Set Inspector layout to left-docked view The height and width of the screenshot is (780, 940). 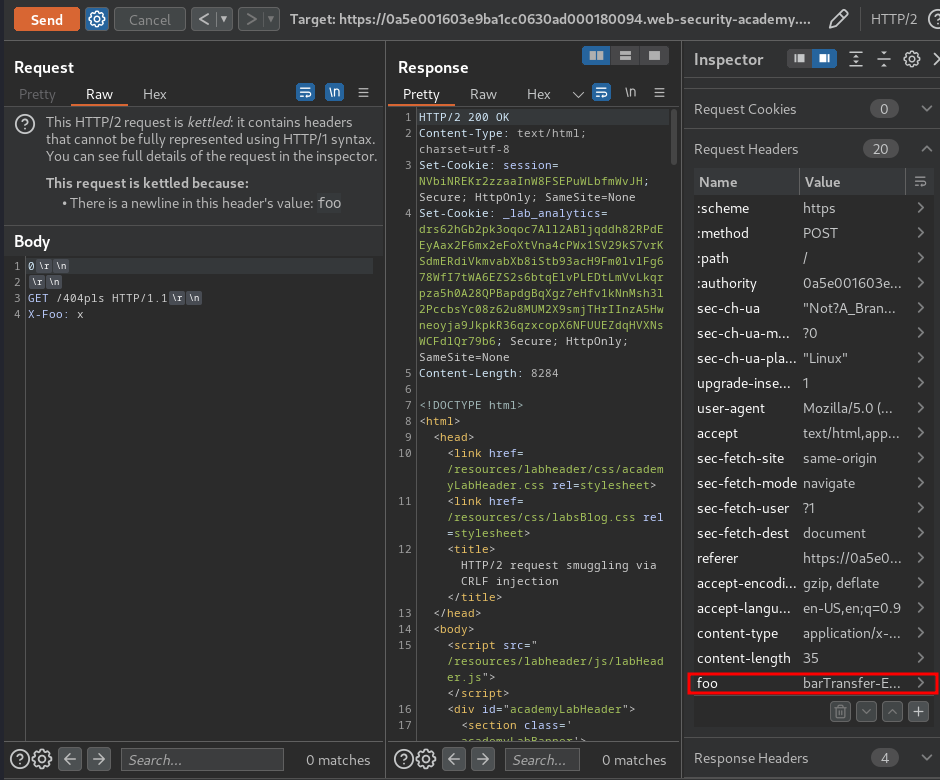(x=799, y=58)
